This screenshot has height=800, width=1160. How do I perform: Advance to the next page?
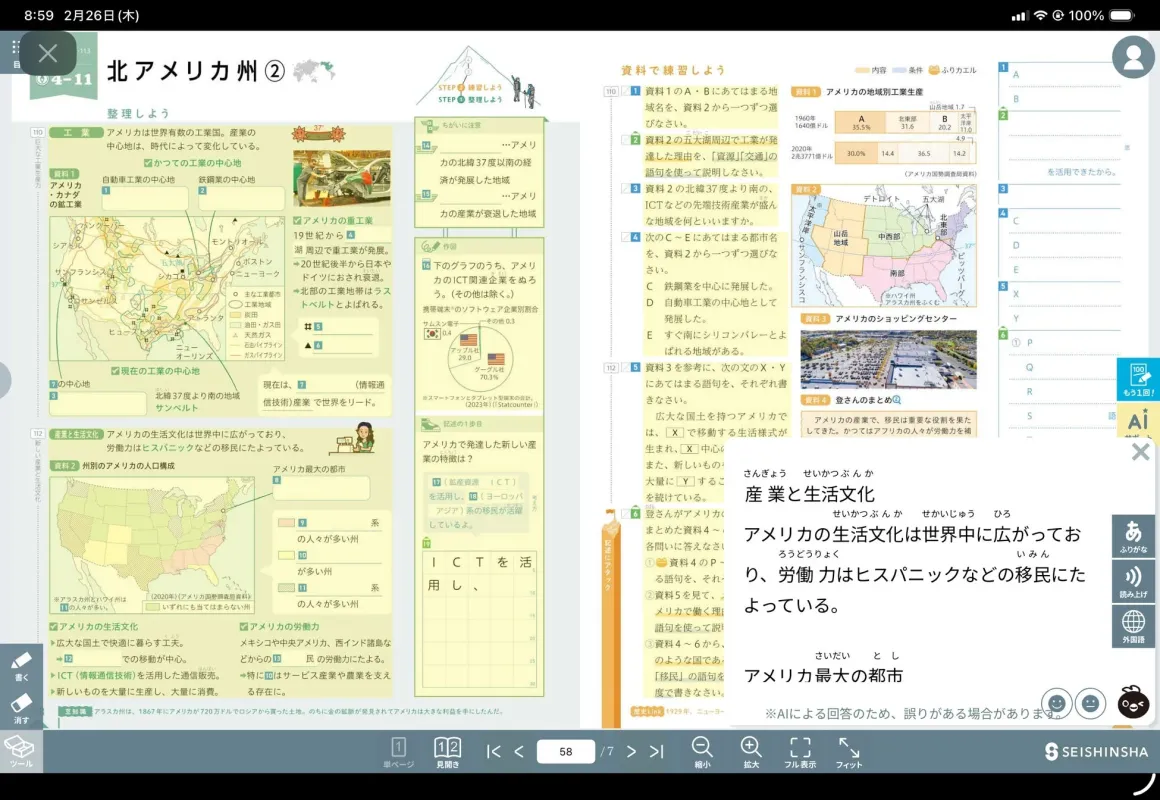click(631, 750)
